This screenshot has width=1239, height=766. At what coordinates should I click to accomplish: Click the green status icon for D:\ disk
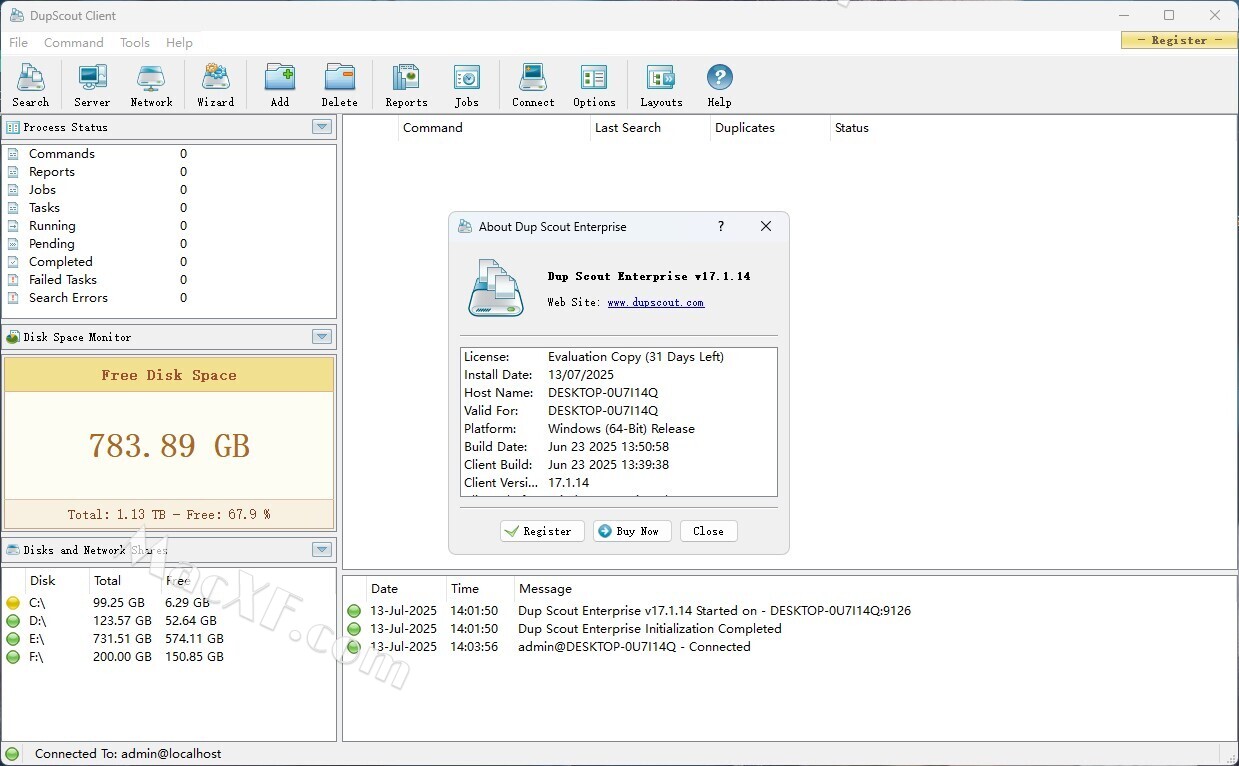(13, 621)
